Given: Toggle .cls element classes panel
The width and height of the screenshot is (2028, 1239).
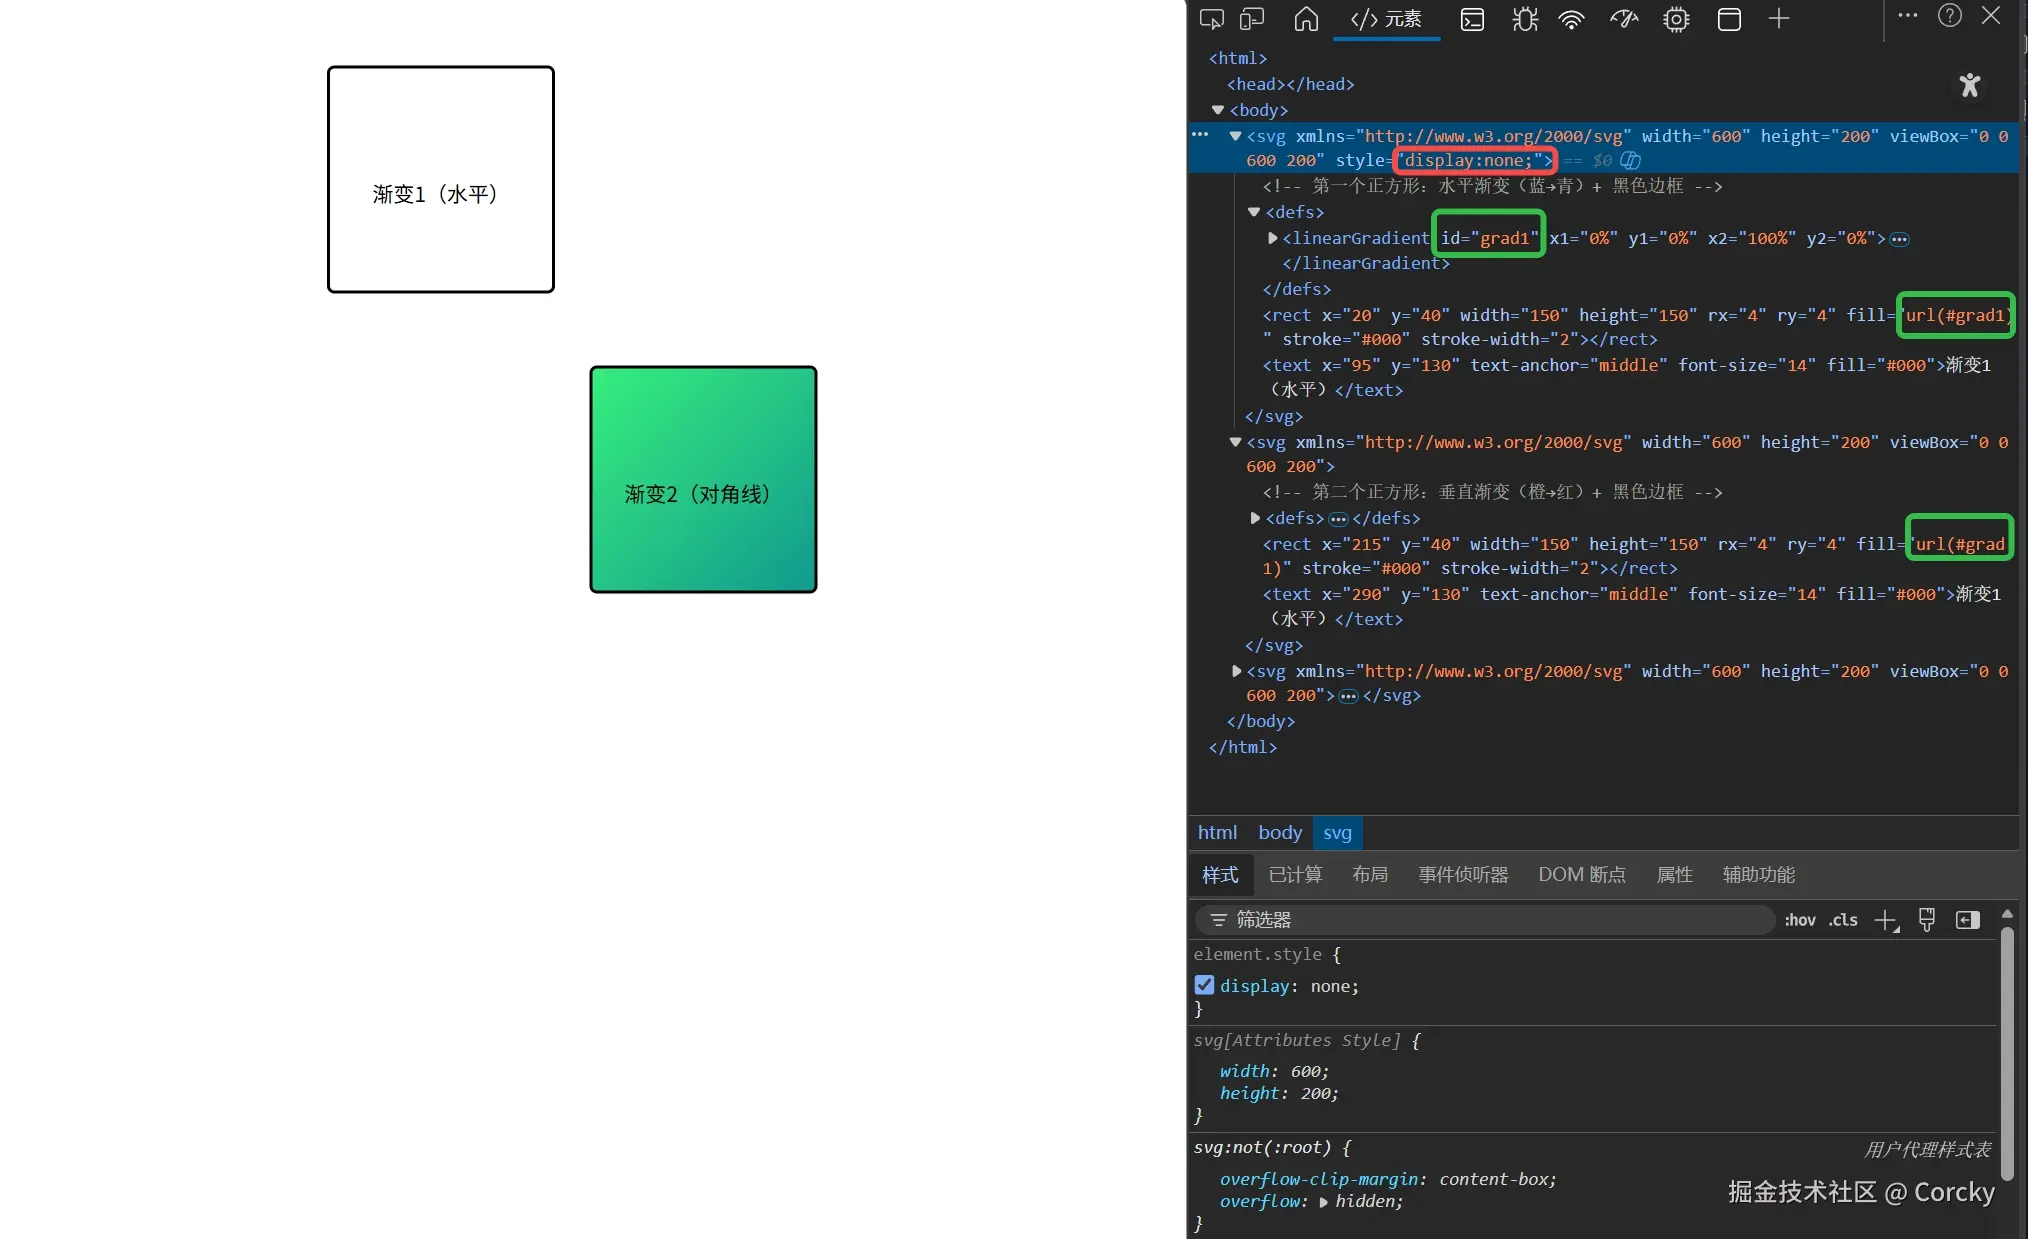Looking at the screenshot, I should click(x=1843, y=920).
